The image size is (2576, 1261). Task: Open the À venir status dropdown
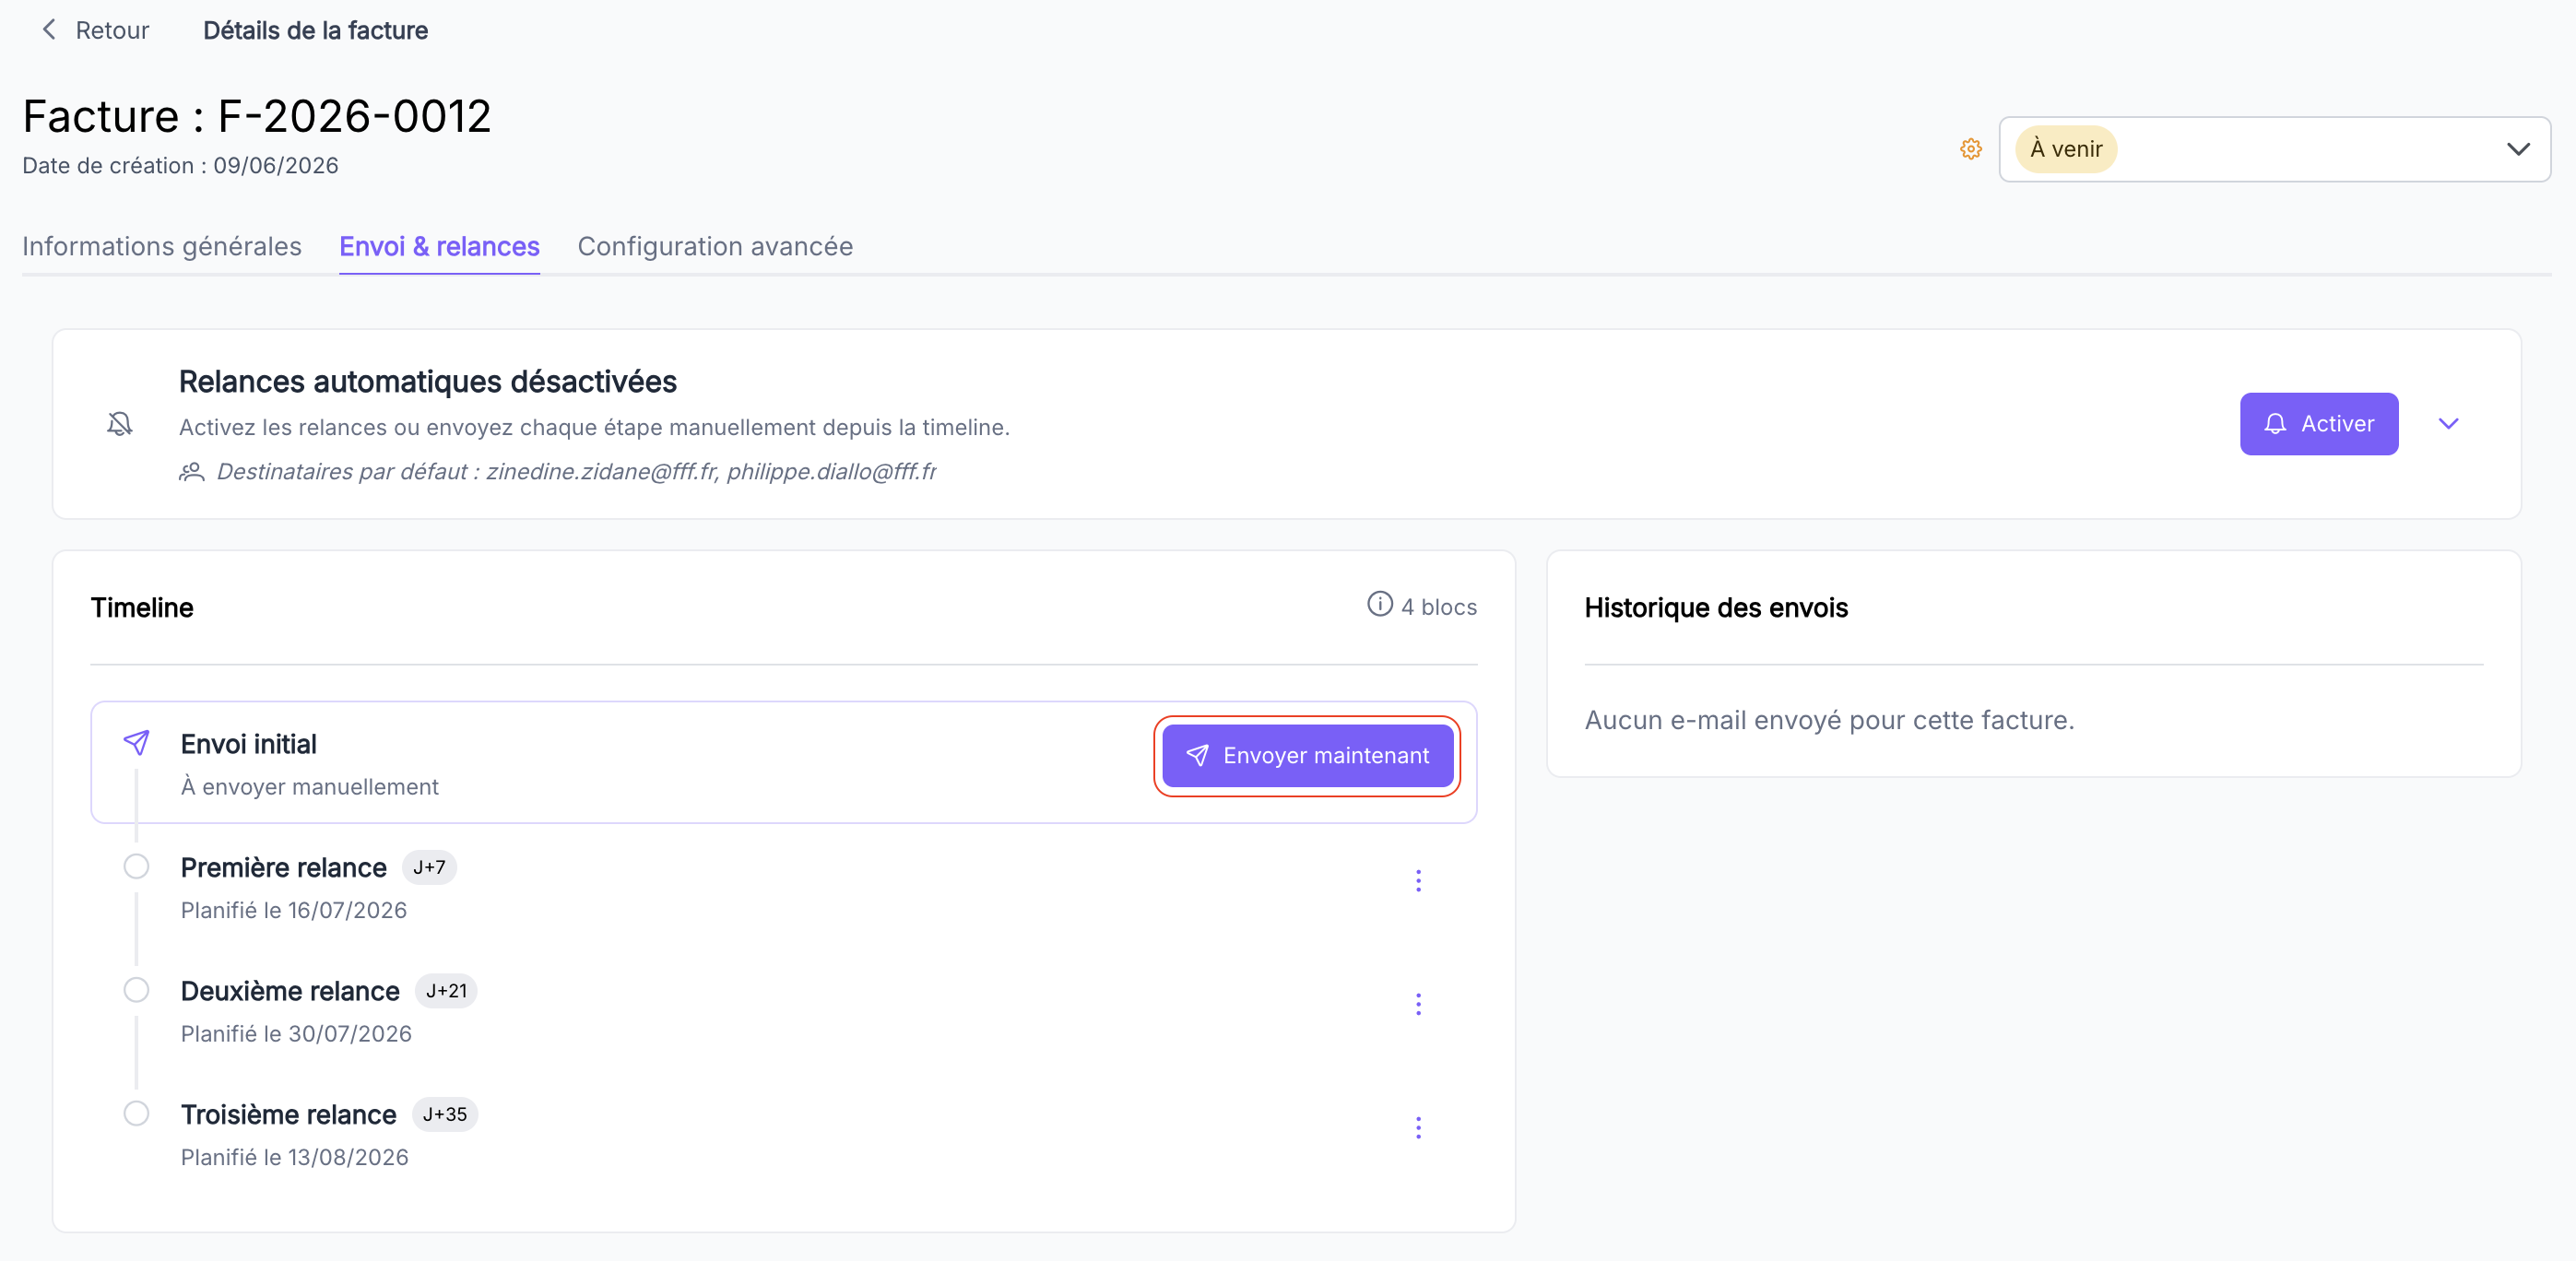(2274, 149)
